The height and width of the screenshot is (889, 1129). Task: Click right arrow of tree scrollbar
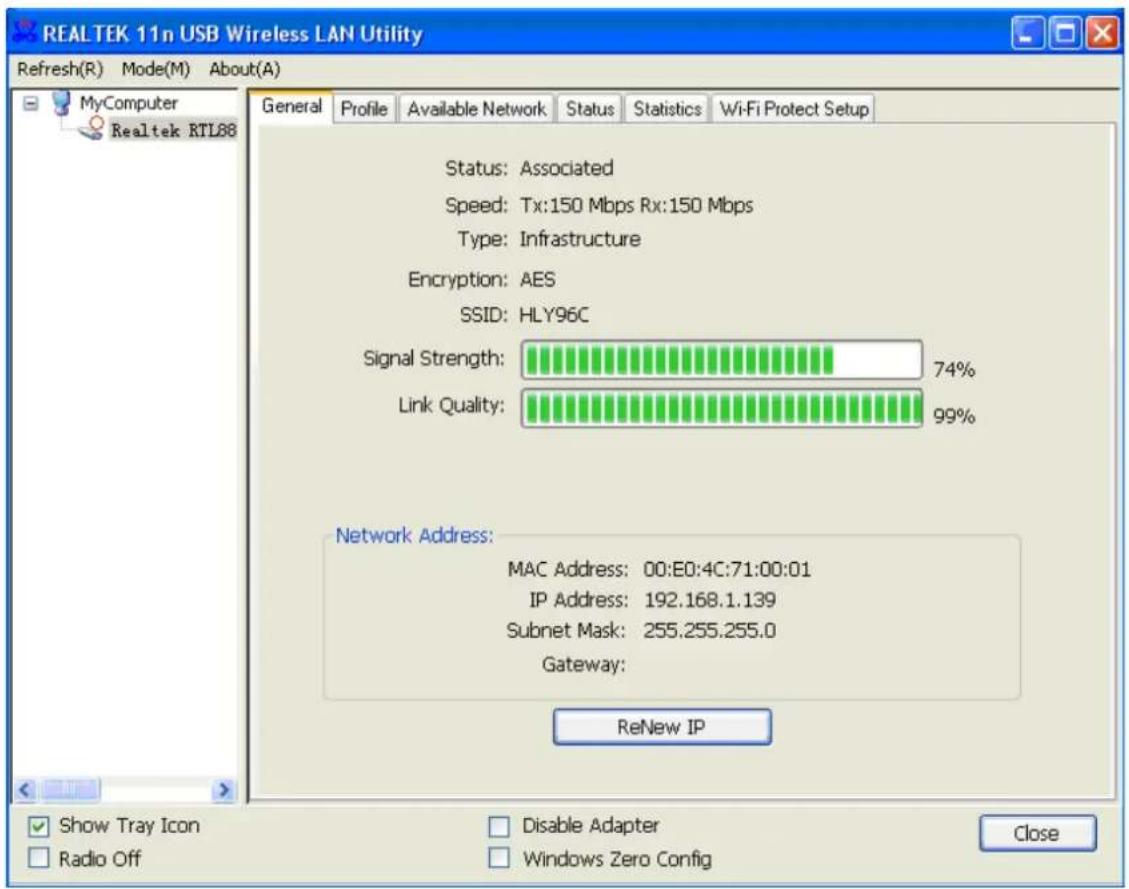(224, 790)
